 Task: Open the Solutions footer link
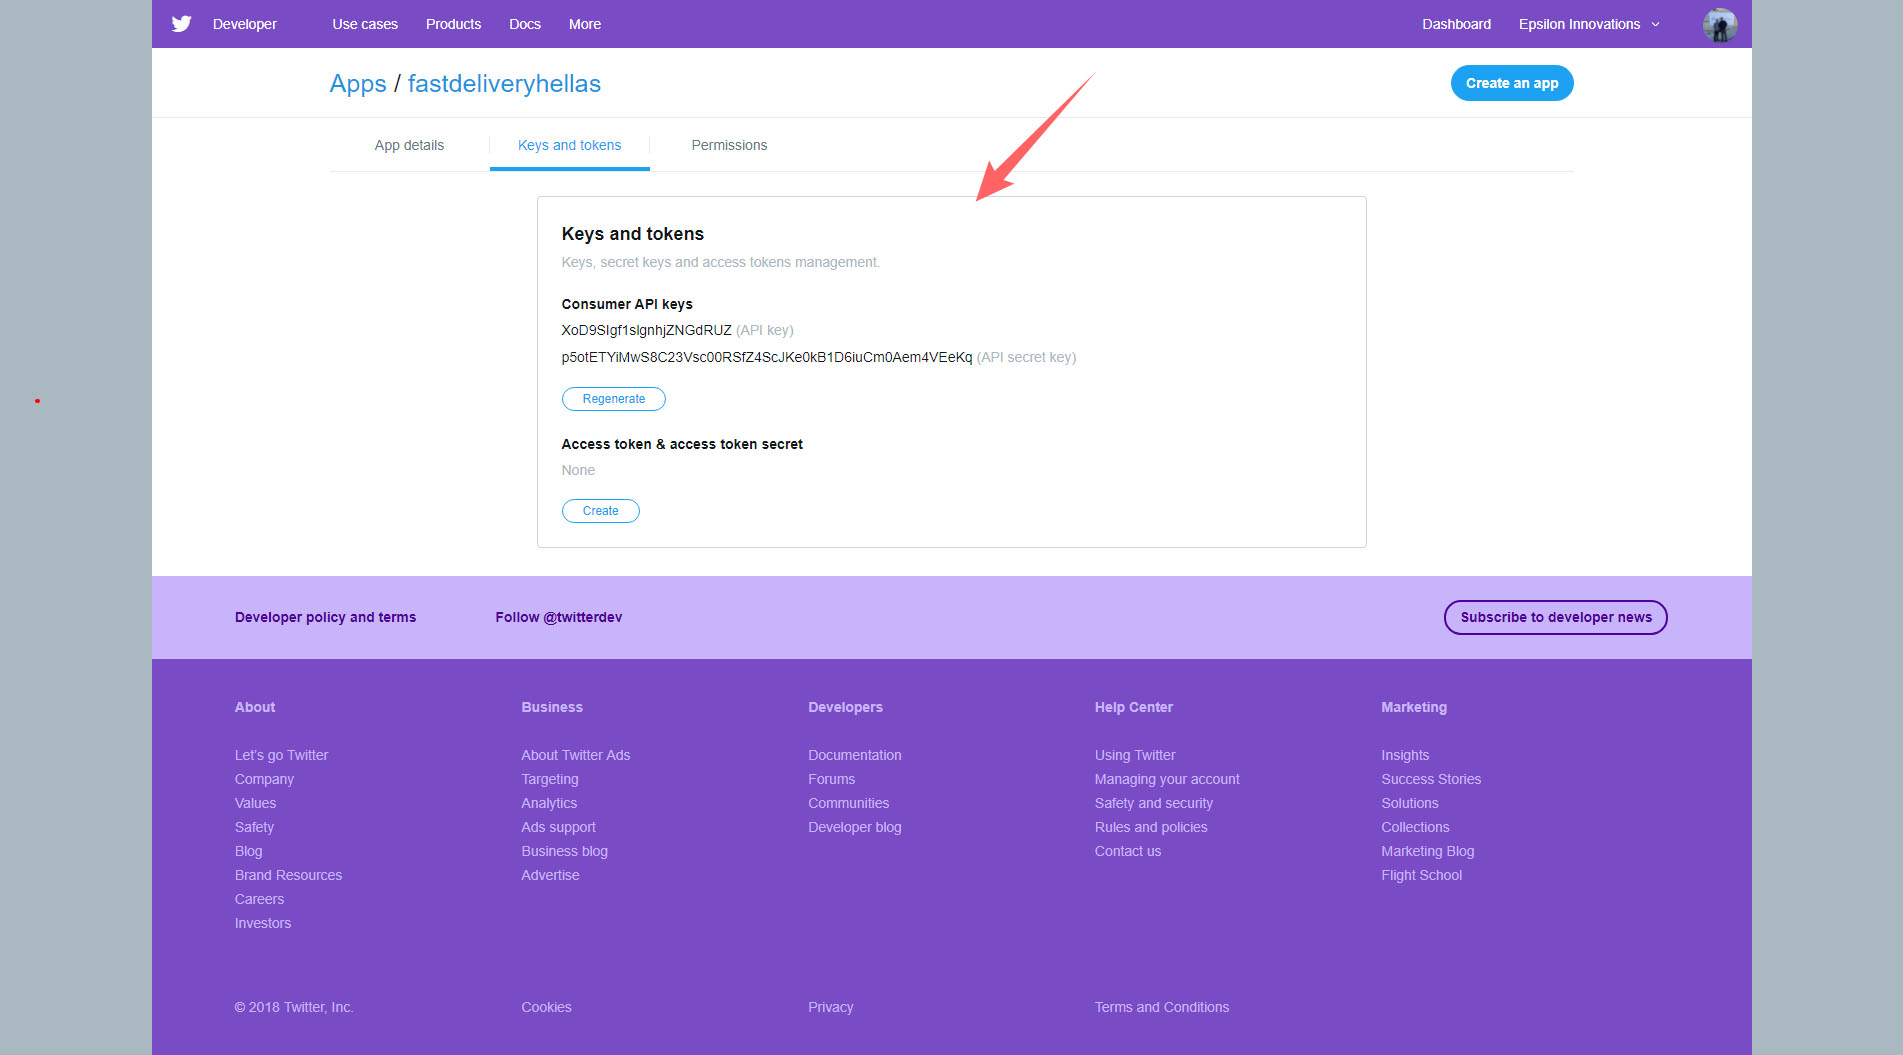[1410, 803]
